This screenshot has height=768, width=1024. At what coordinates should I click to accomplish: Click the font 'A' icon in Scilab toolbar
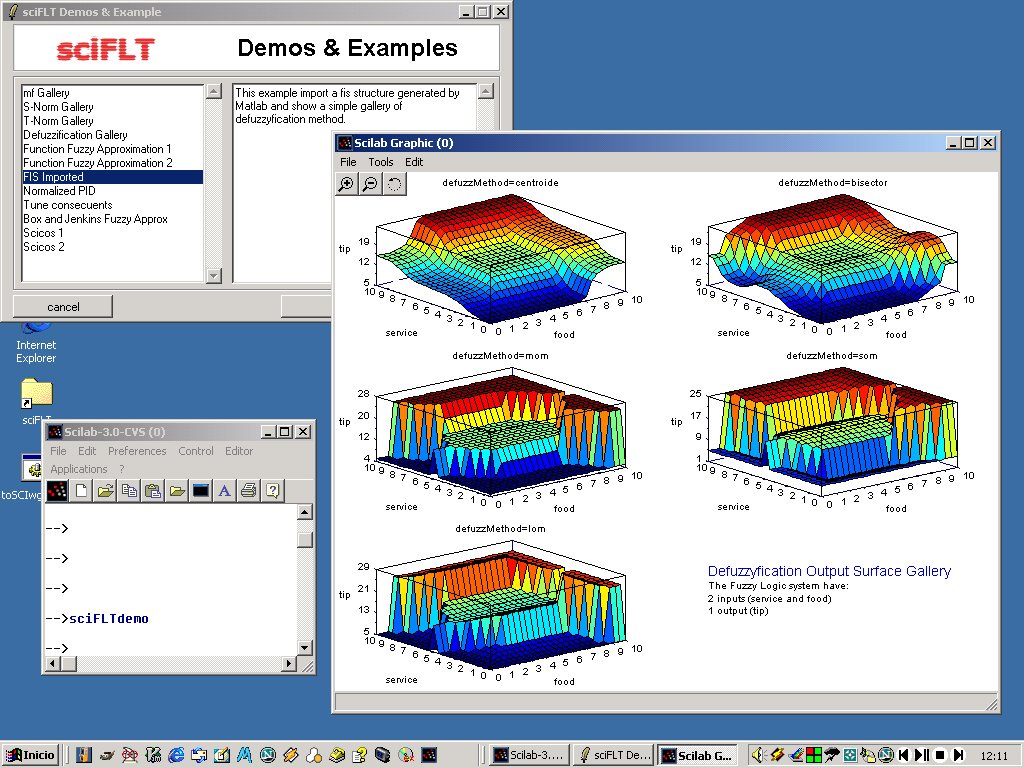[225, 490]
